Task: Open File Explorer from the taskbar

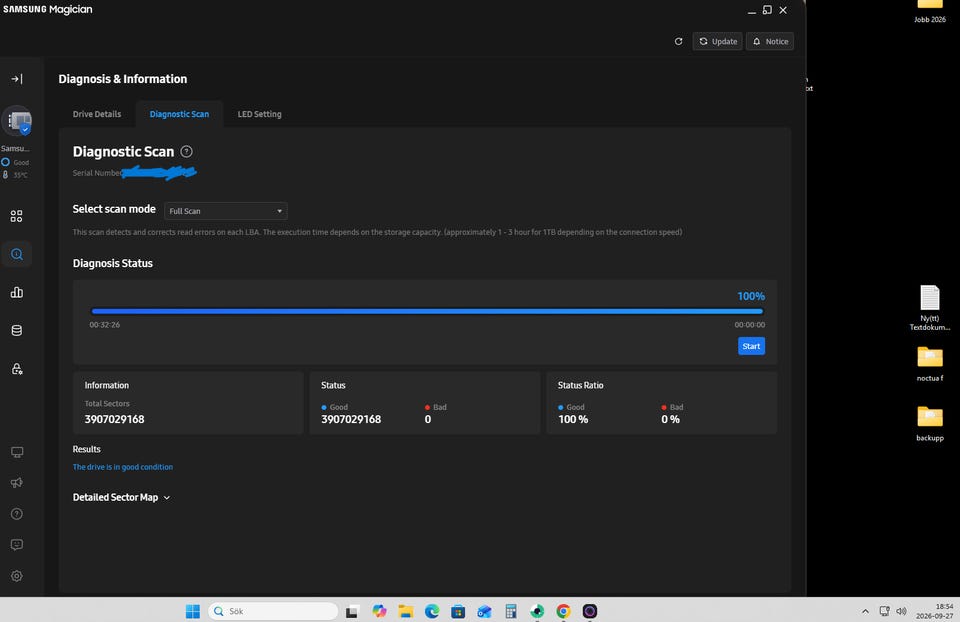Action: (405, 611)
